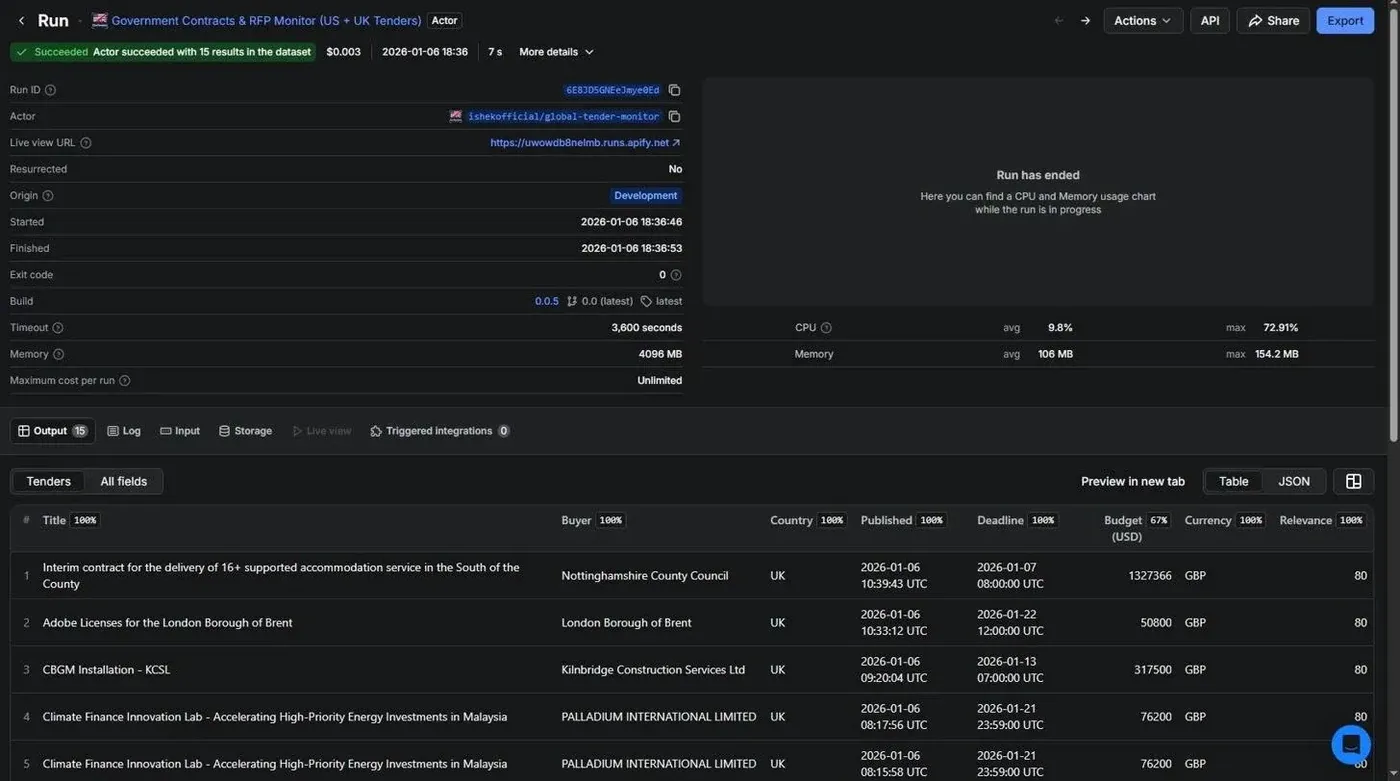Show help for the Live view URL

tap(85, 143)
